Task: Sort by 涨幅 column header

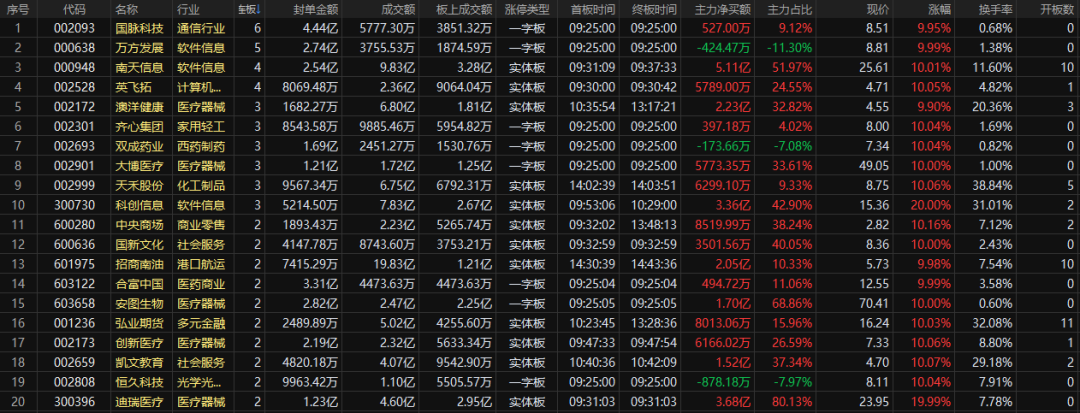Action: (x=939, y=10)
